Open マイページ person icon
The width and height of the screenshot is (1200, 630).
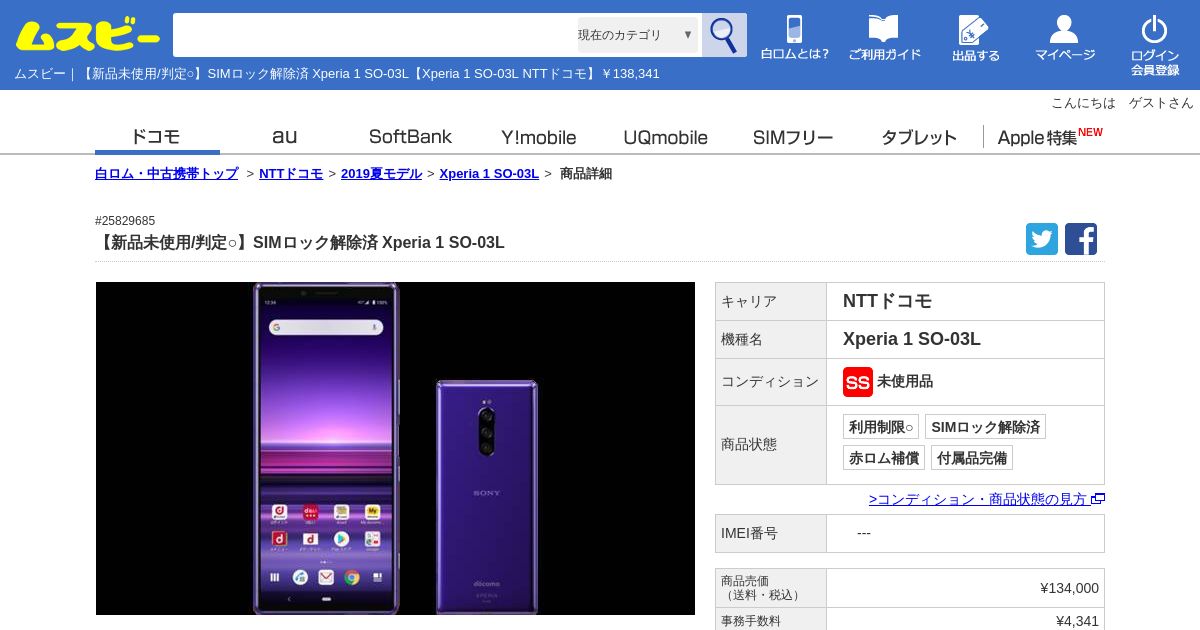click(1065, 38)
